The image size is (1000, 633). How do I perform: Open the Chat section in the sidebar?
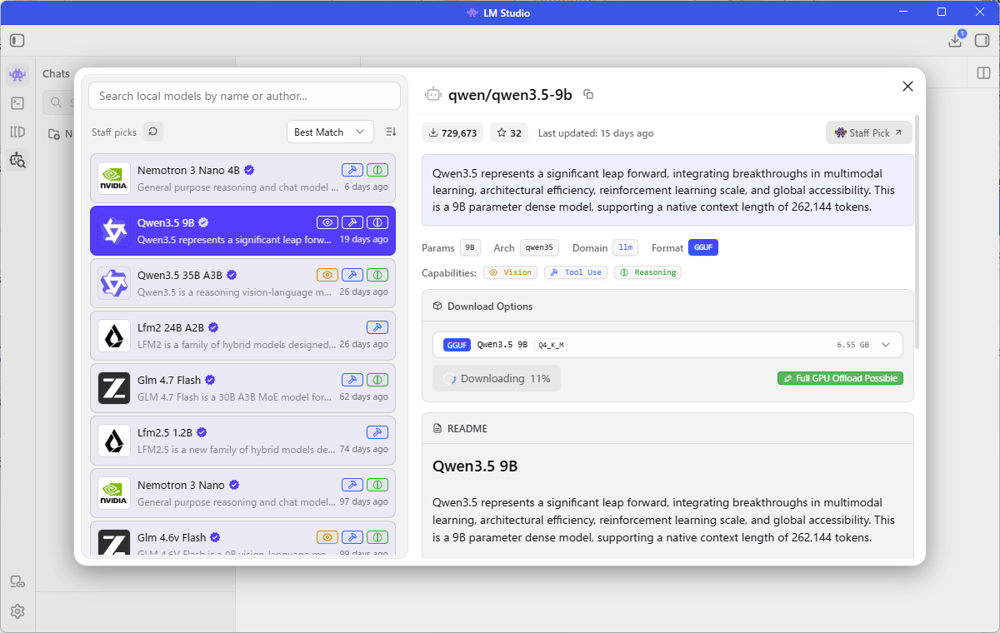17,75
